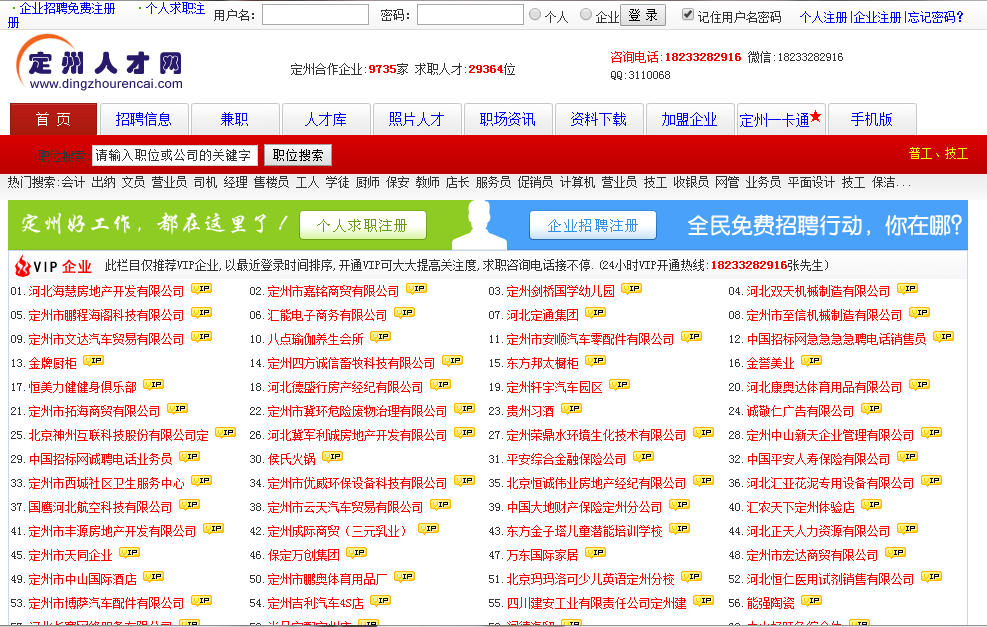Open the 首页 tab

click(x=54, y=119)
